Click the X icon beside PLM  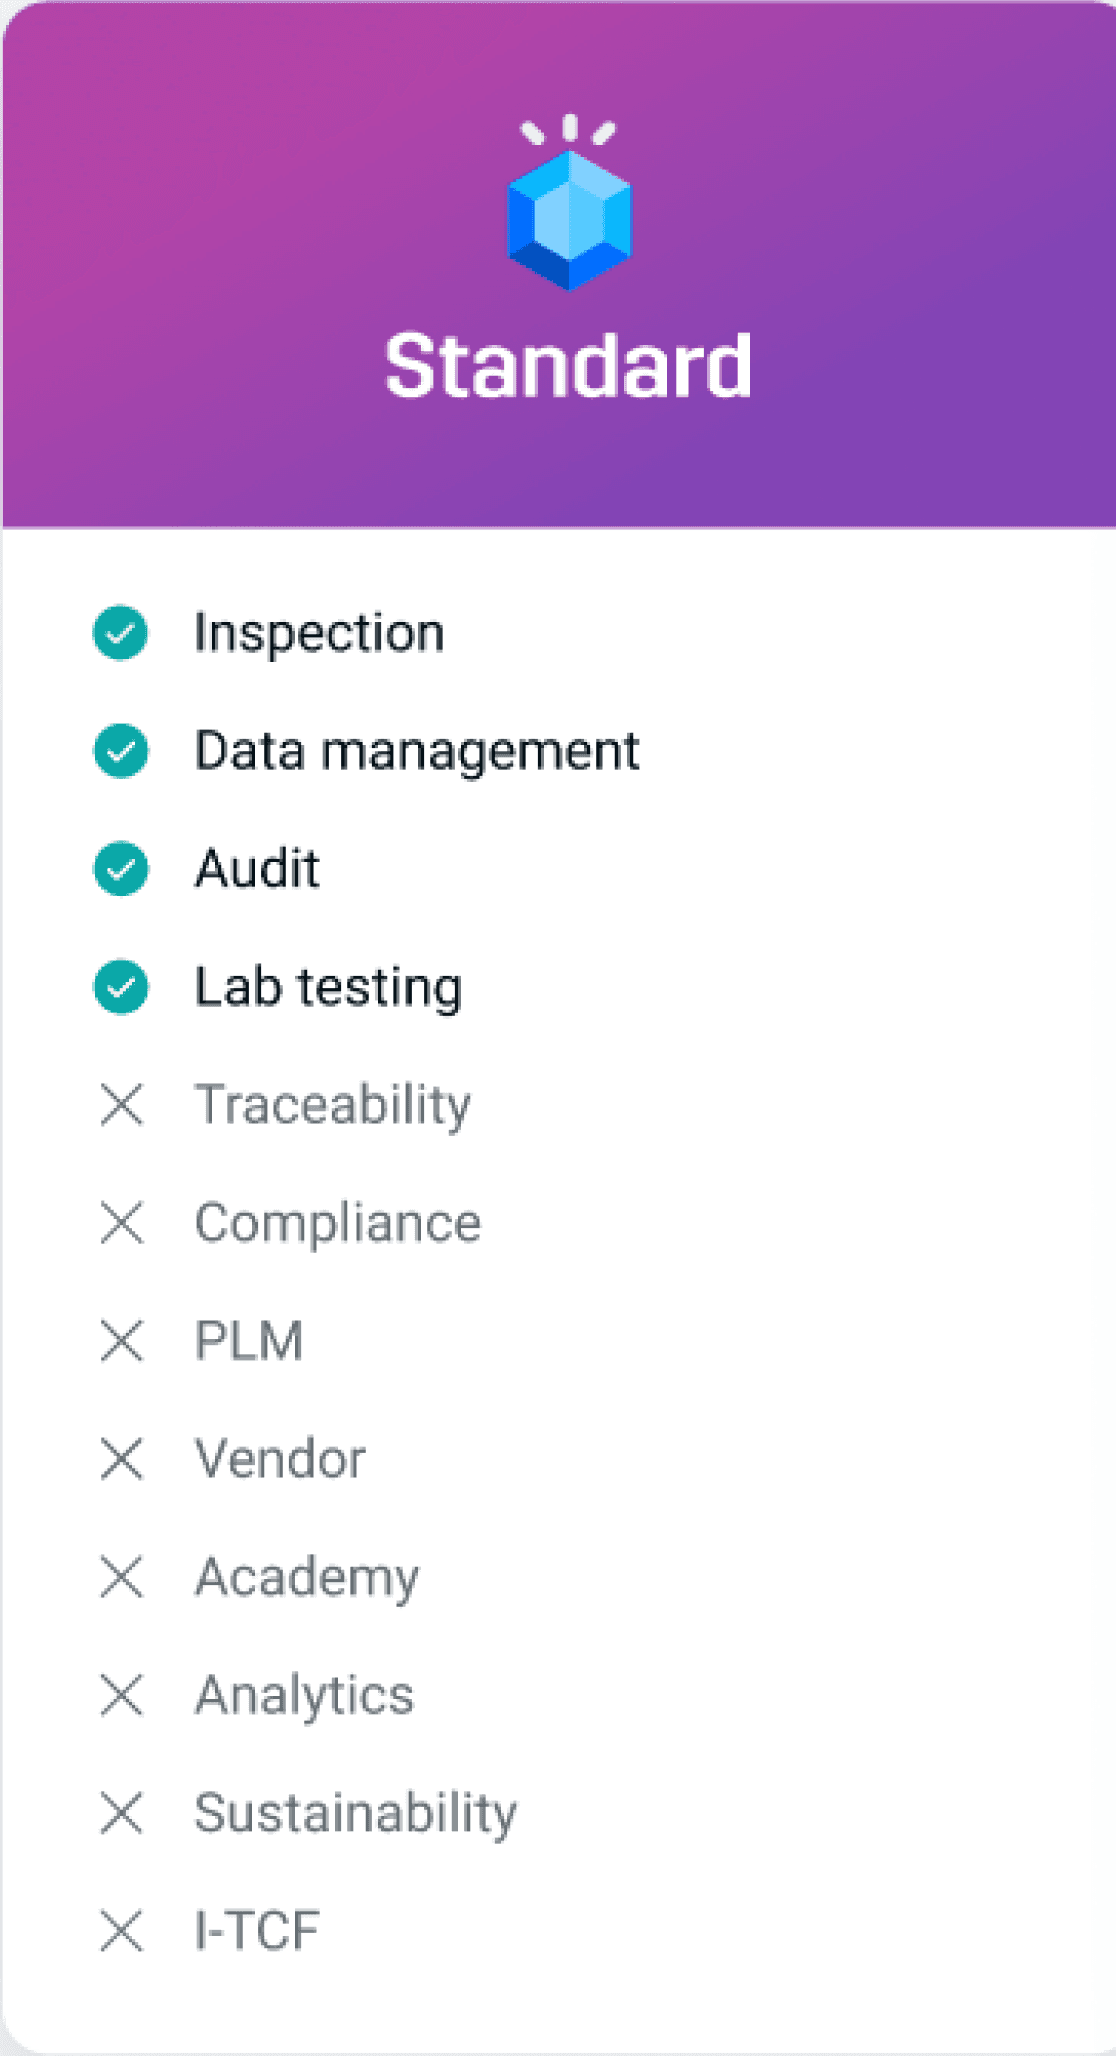[122, 1341]
